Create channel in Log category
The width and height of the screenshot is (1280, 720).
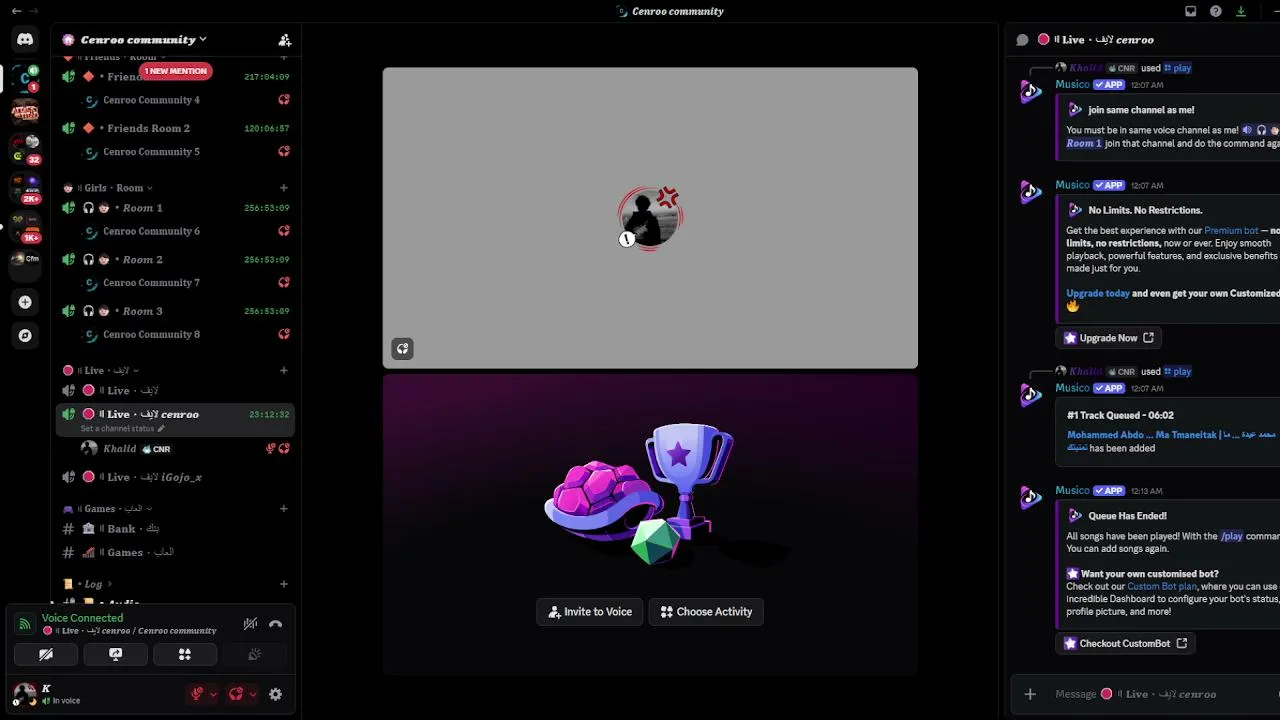tap(284, 584)
